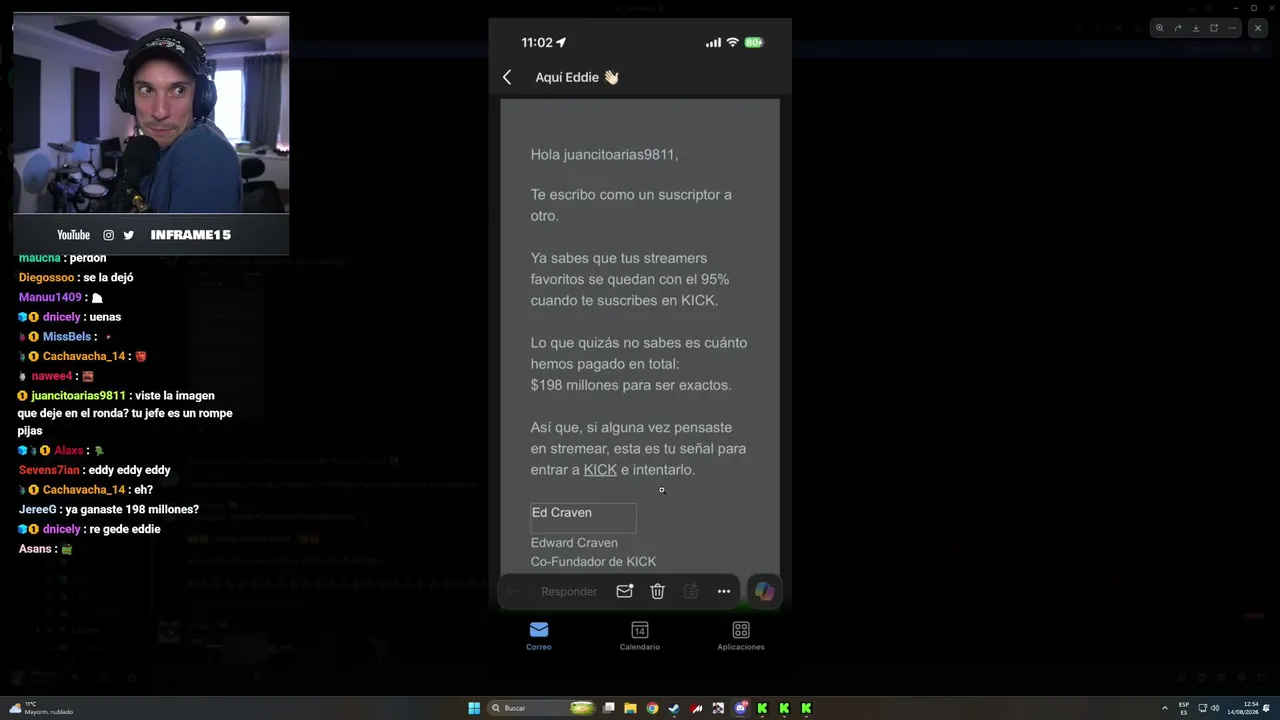This screenshot has height=720, width=1280.
Task: Open the volume control in system tray
Action: 1215,708
